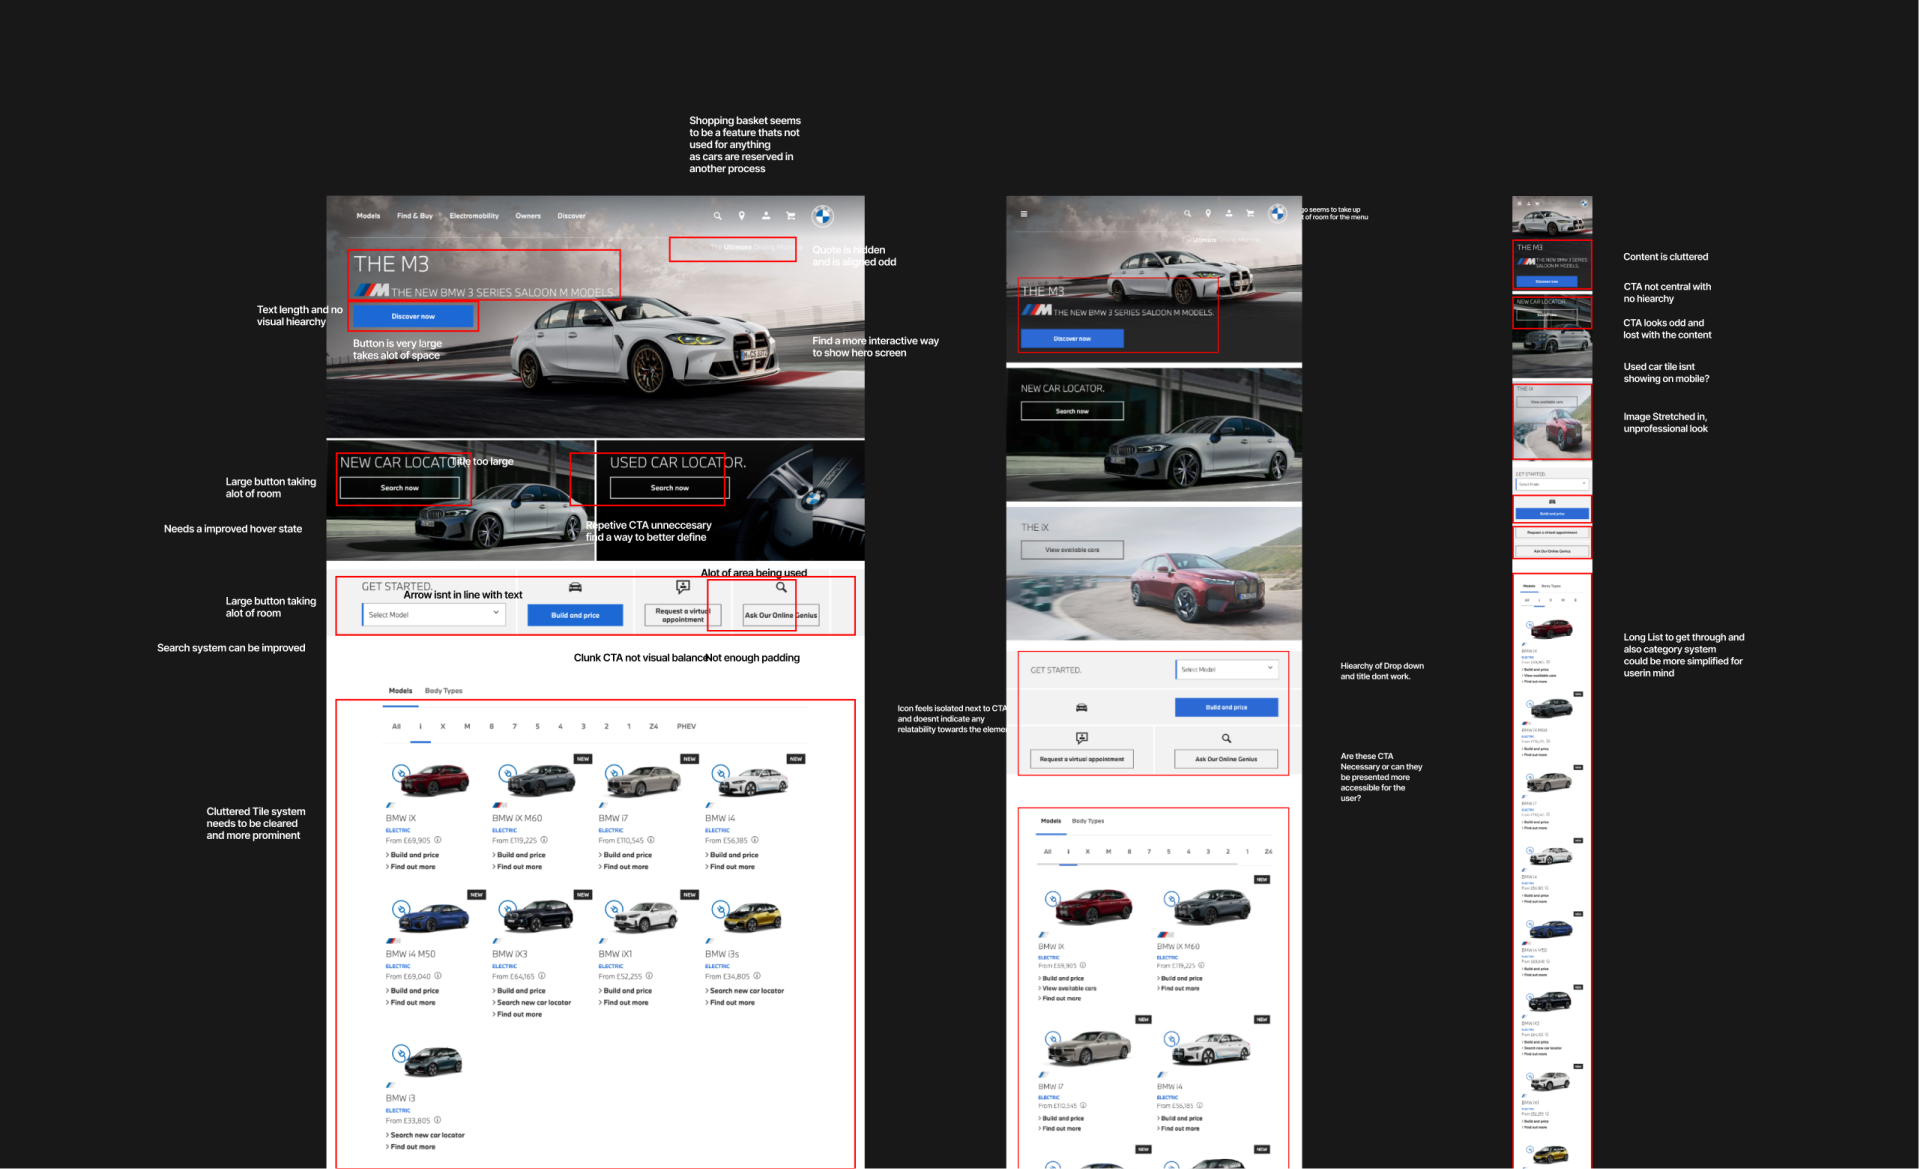Click Build and price link under desktop BMW i4 M50

click(x=414, y=991)
